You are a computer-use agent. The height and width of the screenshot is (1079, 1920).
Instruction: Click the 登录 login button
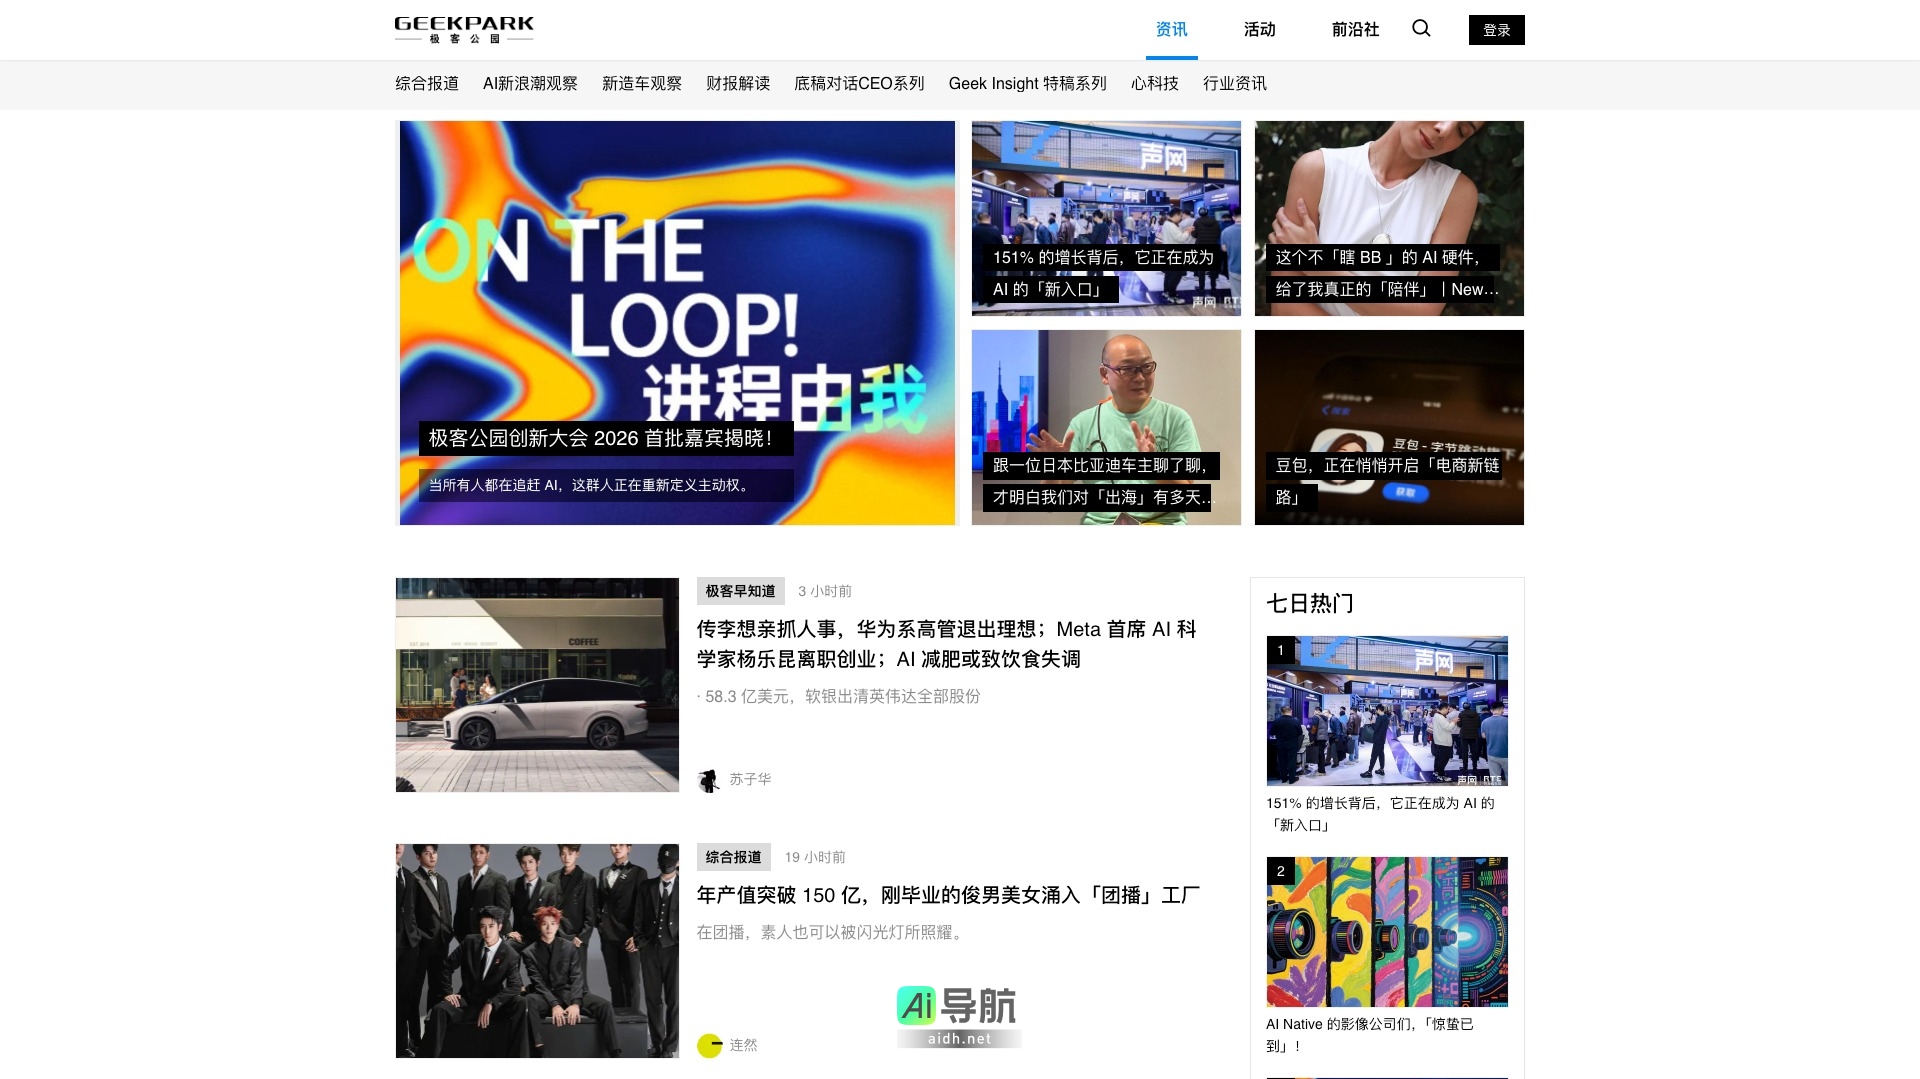point(1496,30)
